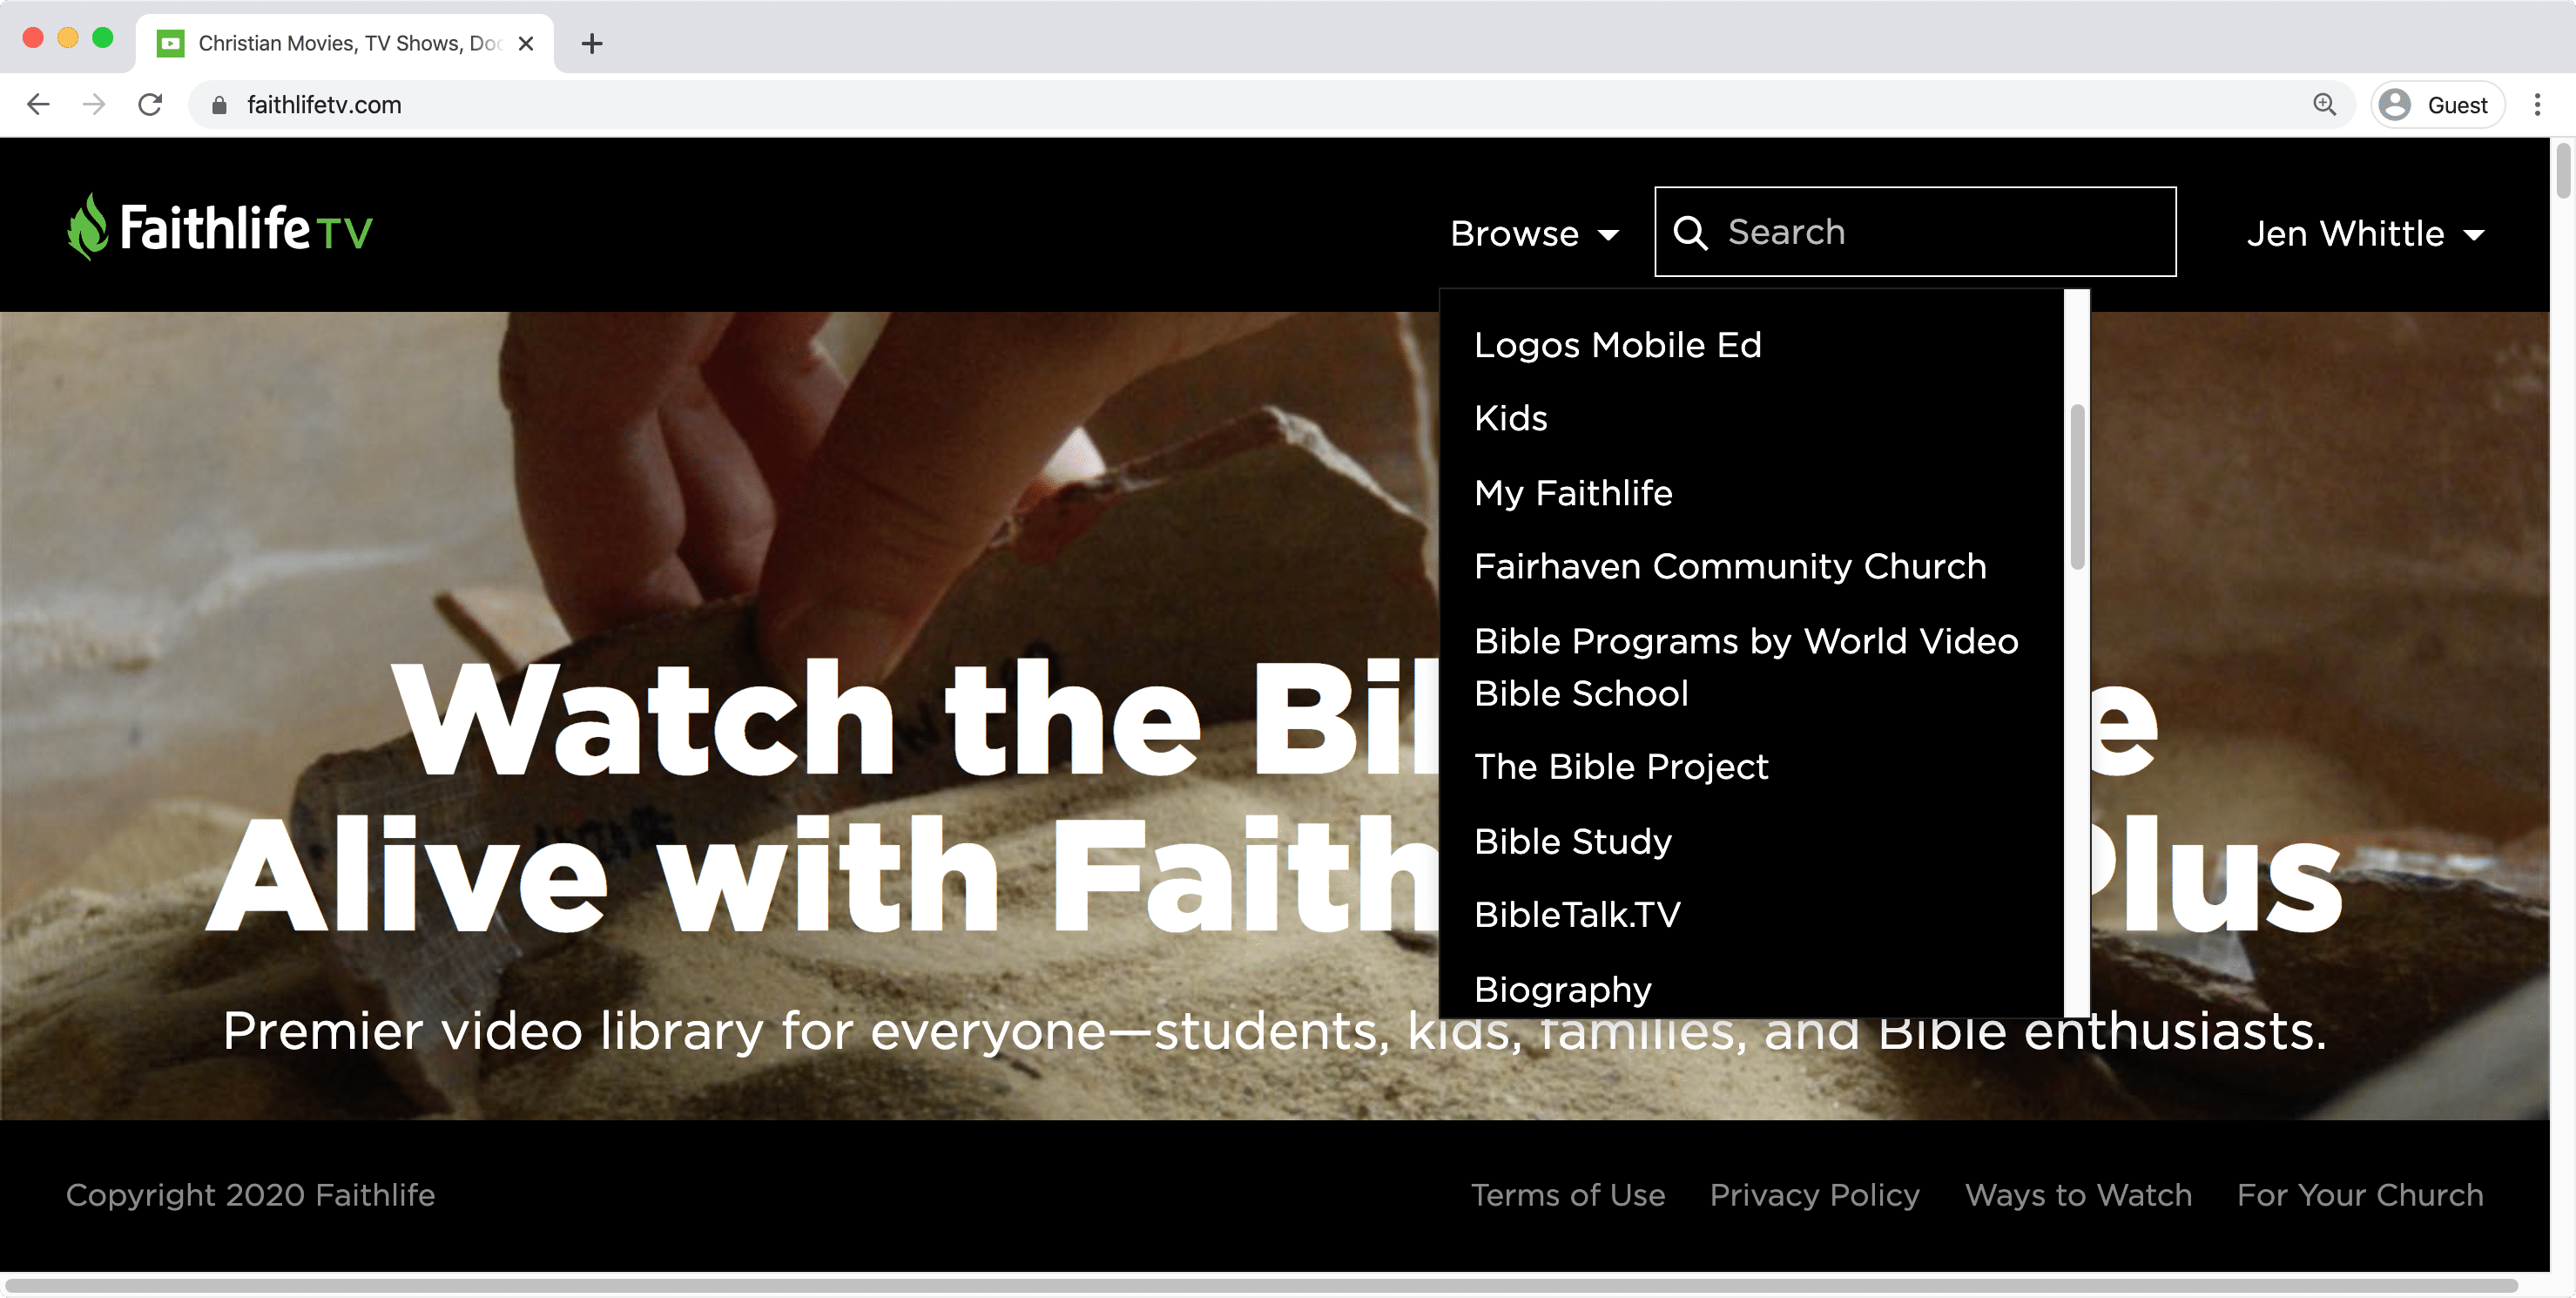
Task: Open Ways to Watch link
Action: tap(2078, 1195)
